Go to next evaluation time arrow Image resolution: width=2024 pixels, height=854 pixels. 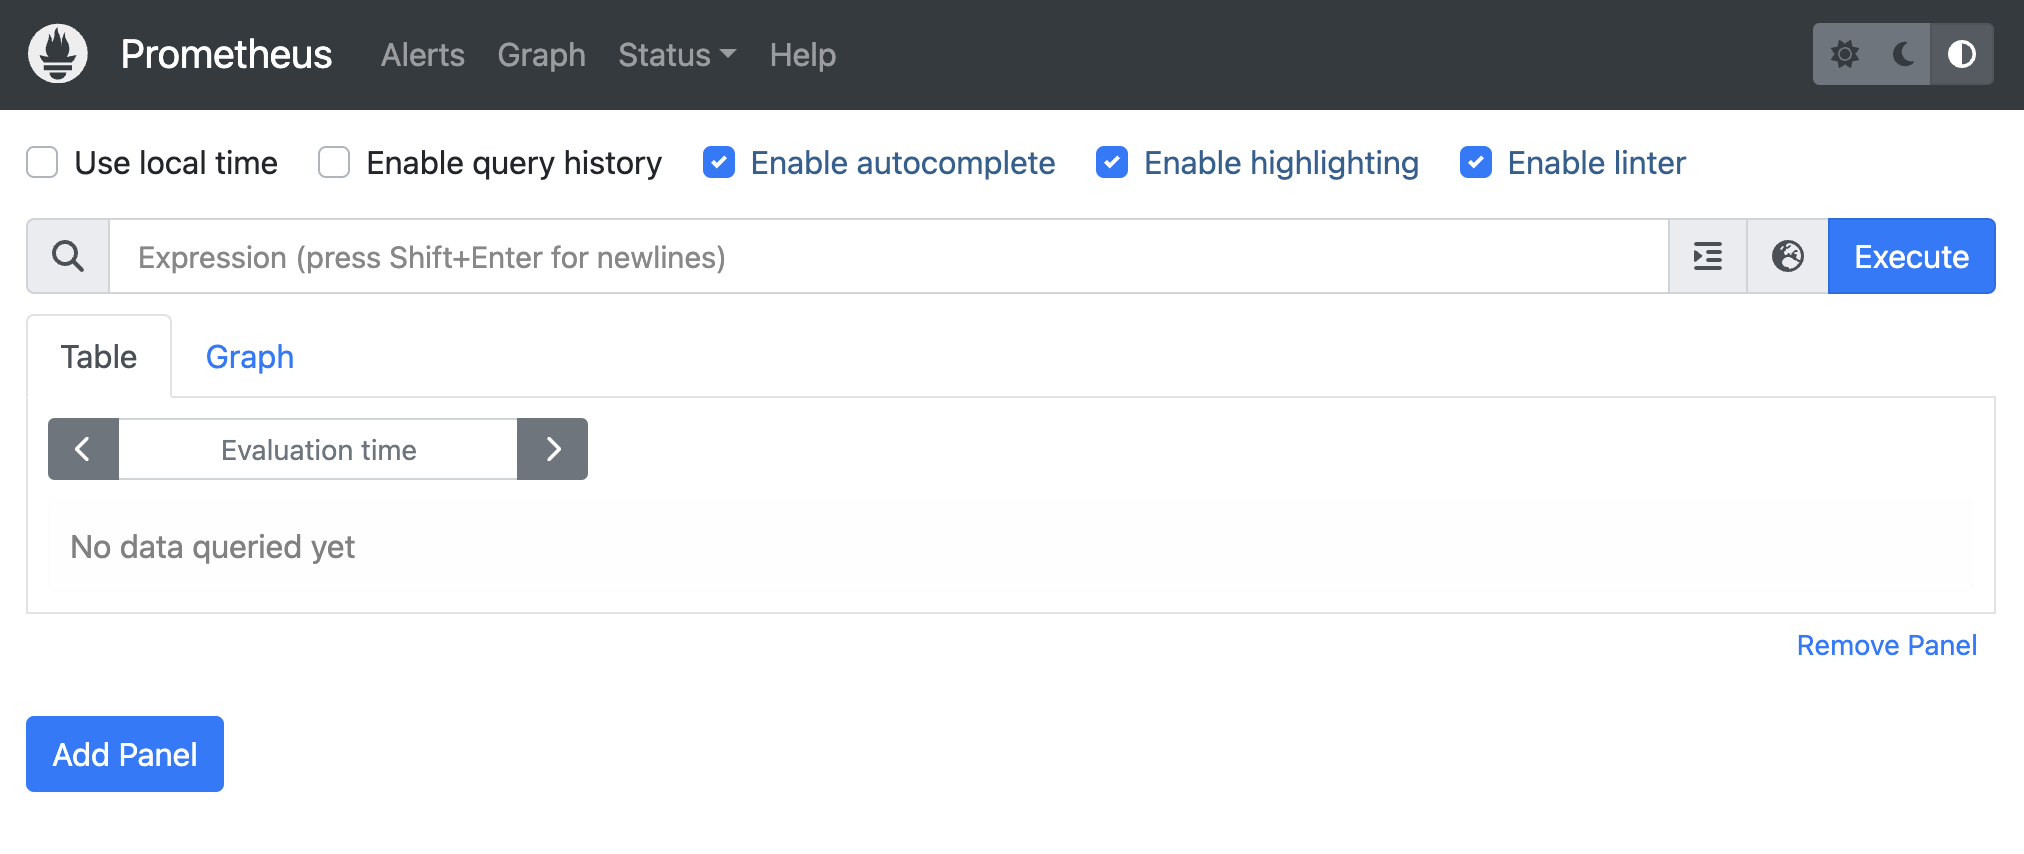click(553, 449)
